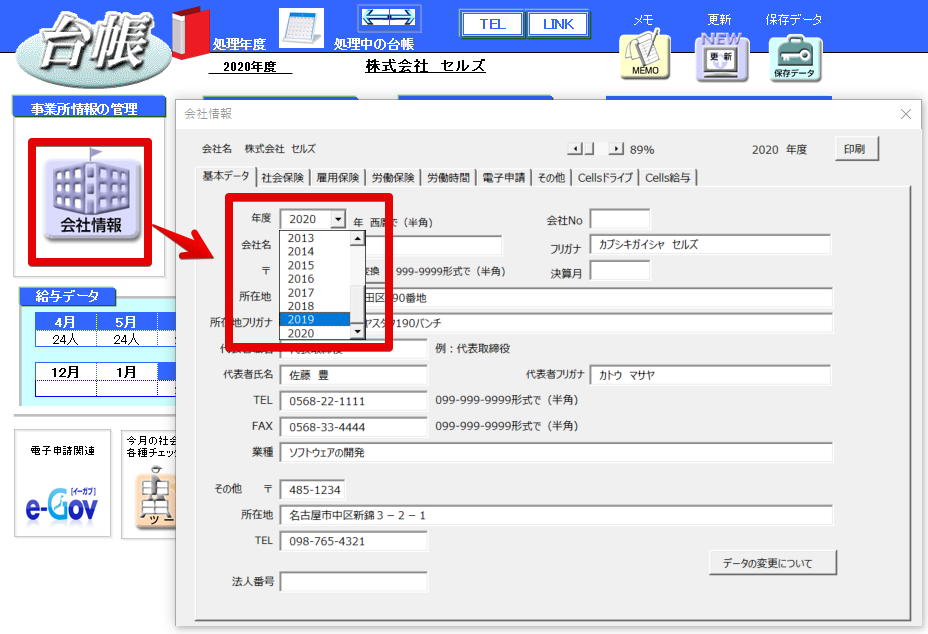Click データの変更について button
This screenshot has width=928, height=634.
coord(772,562)
